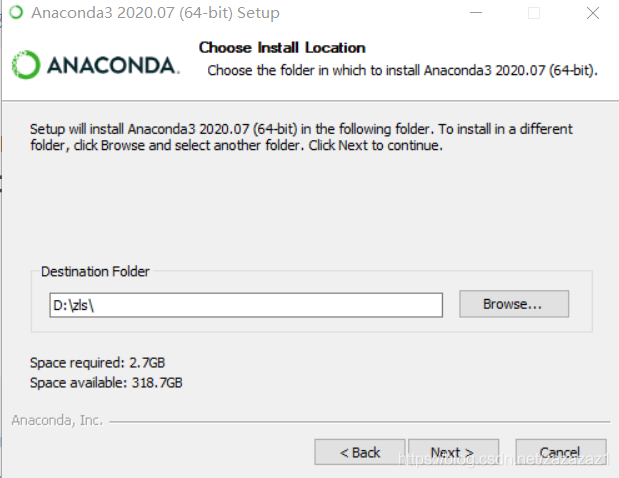Screen dimensions: 619x478
Task: Click the disabled maximize window button
Action: coord(534,13)
